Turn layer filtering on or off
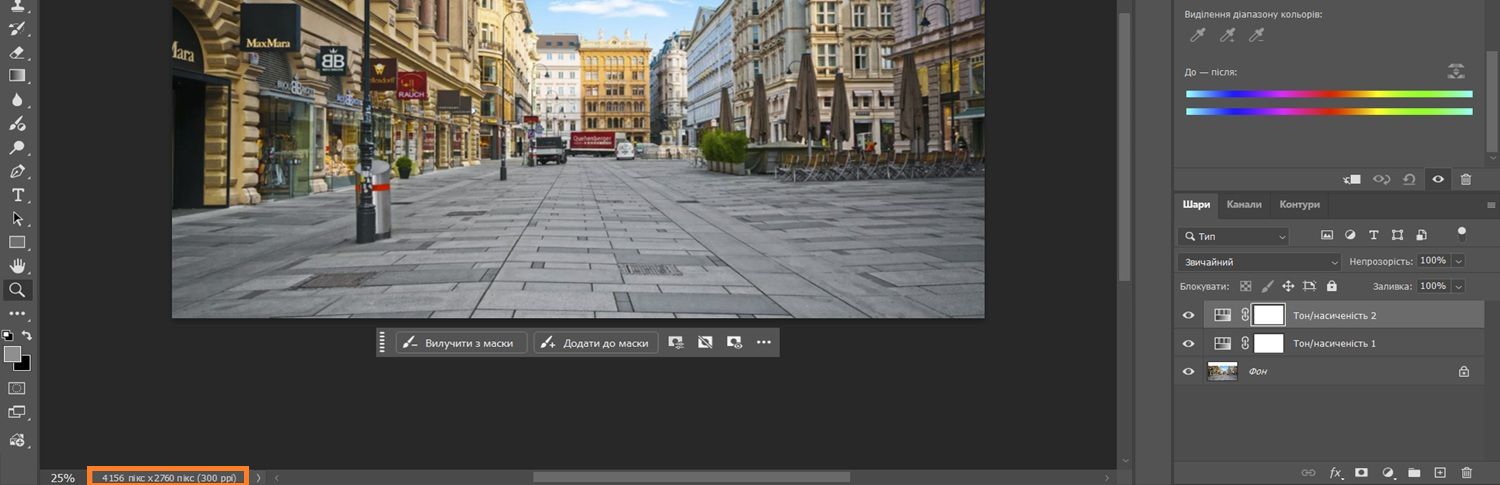The height and width of the screenshot is (485, 1500). (1462, 234)
